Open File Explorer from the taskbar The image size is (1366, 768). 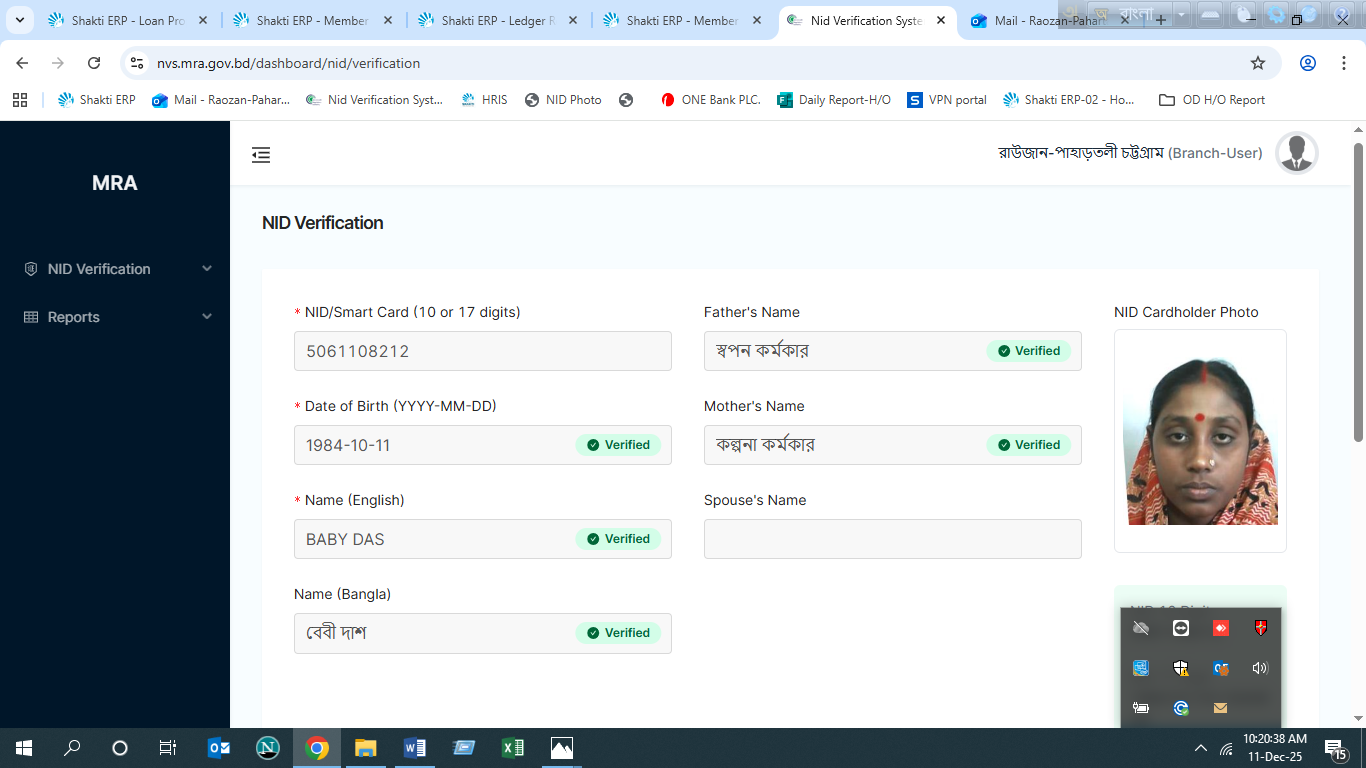[x=365, y=748]
